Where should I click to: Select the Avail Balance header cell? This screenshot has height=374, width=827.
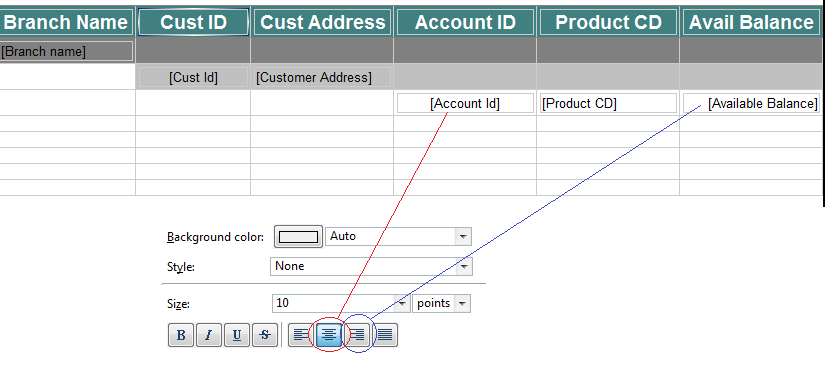coord(751,22)
